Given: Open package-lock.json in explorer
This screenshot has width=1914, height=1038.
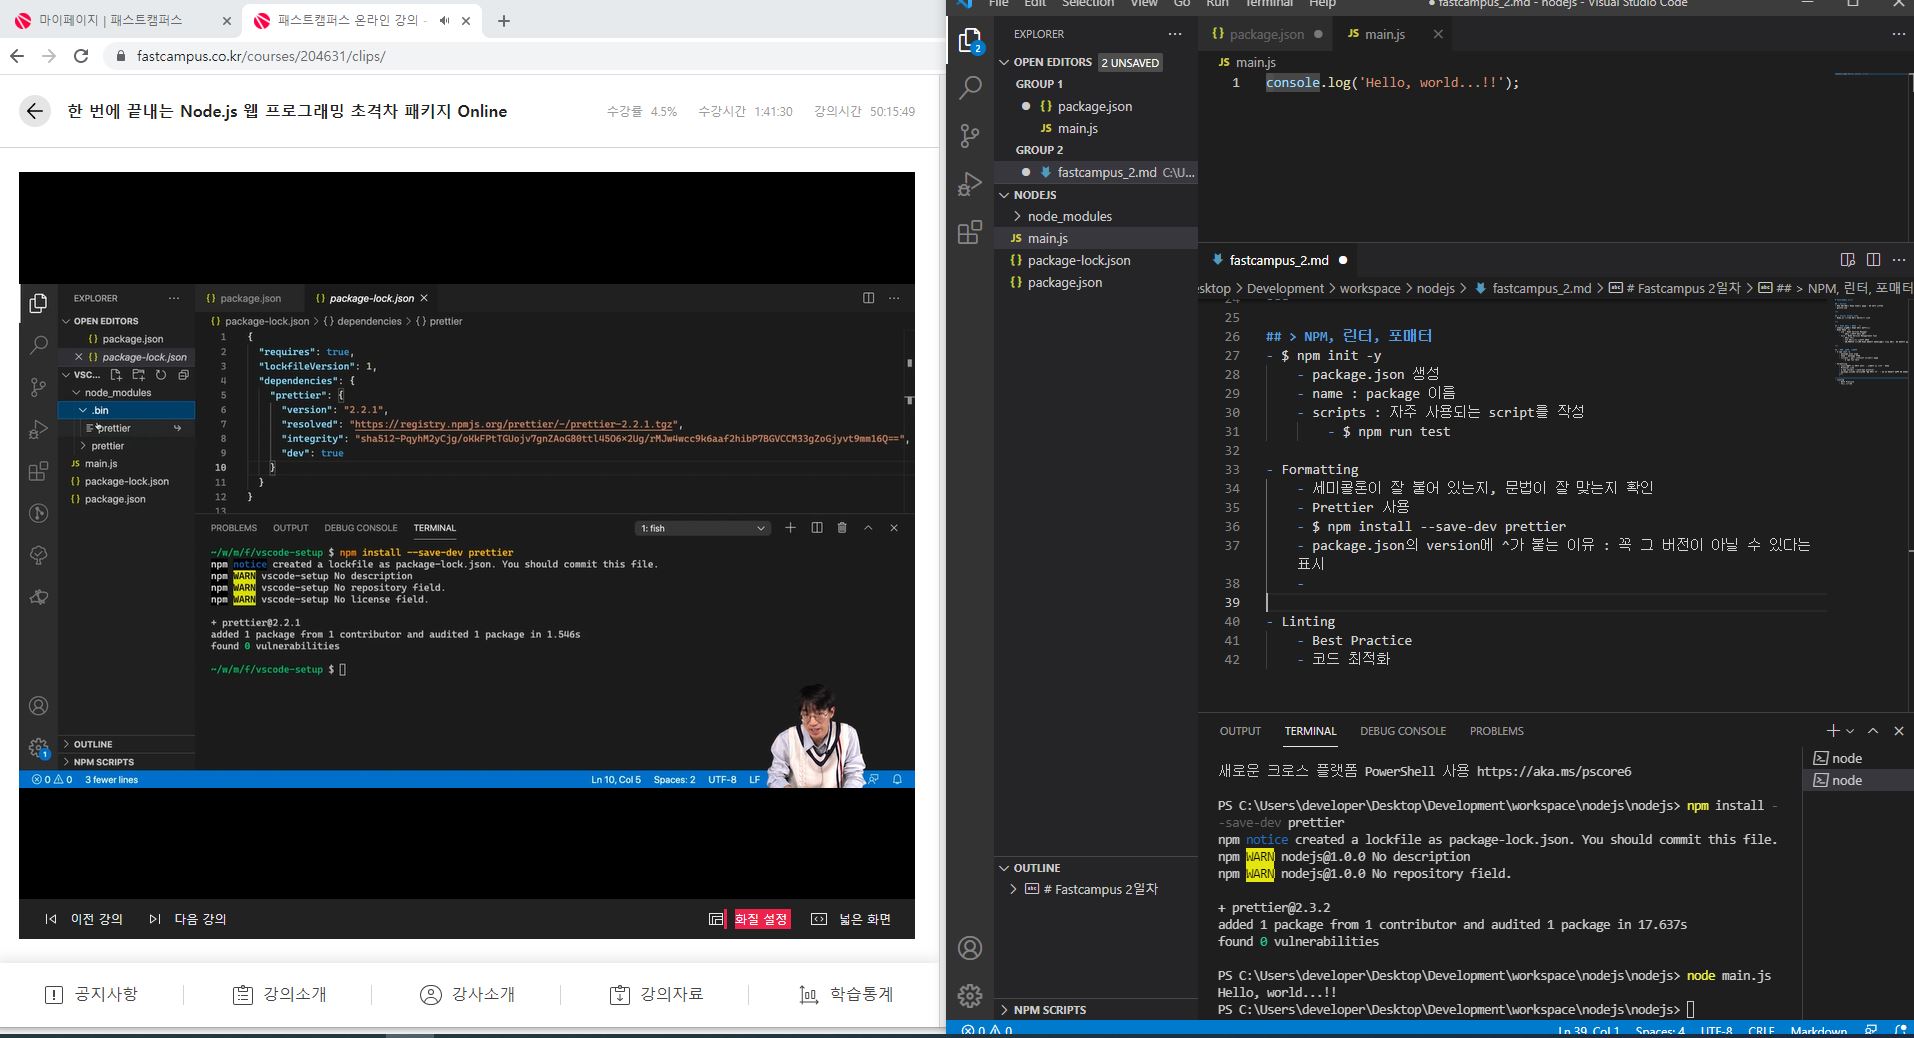Looking at the screenshot, I should 1096,260.
